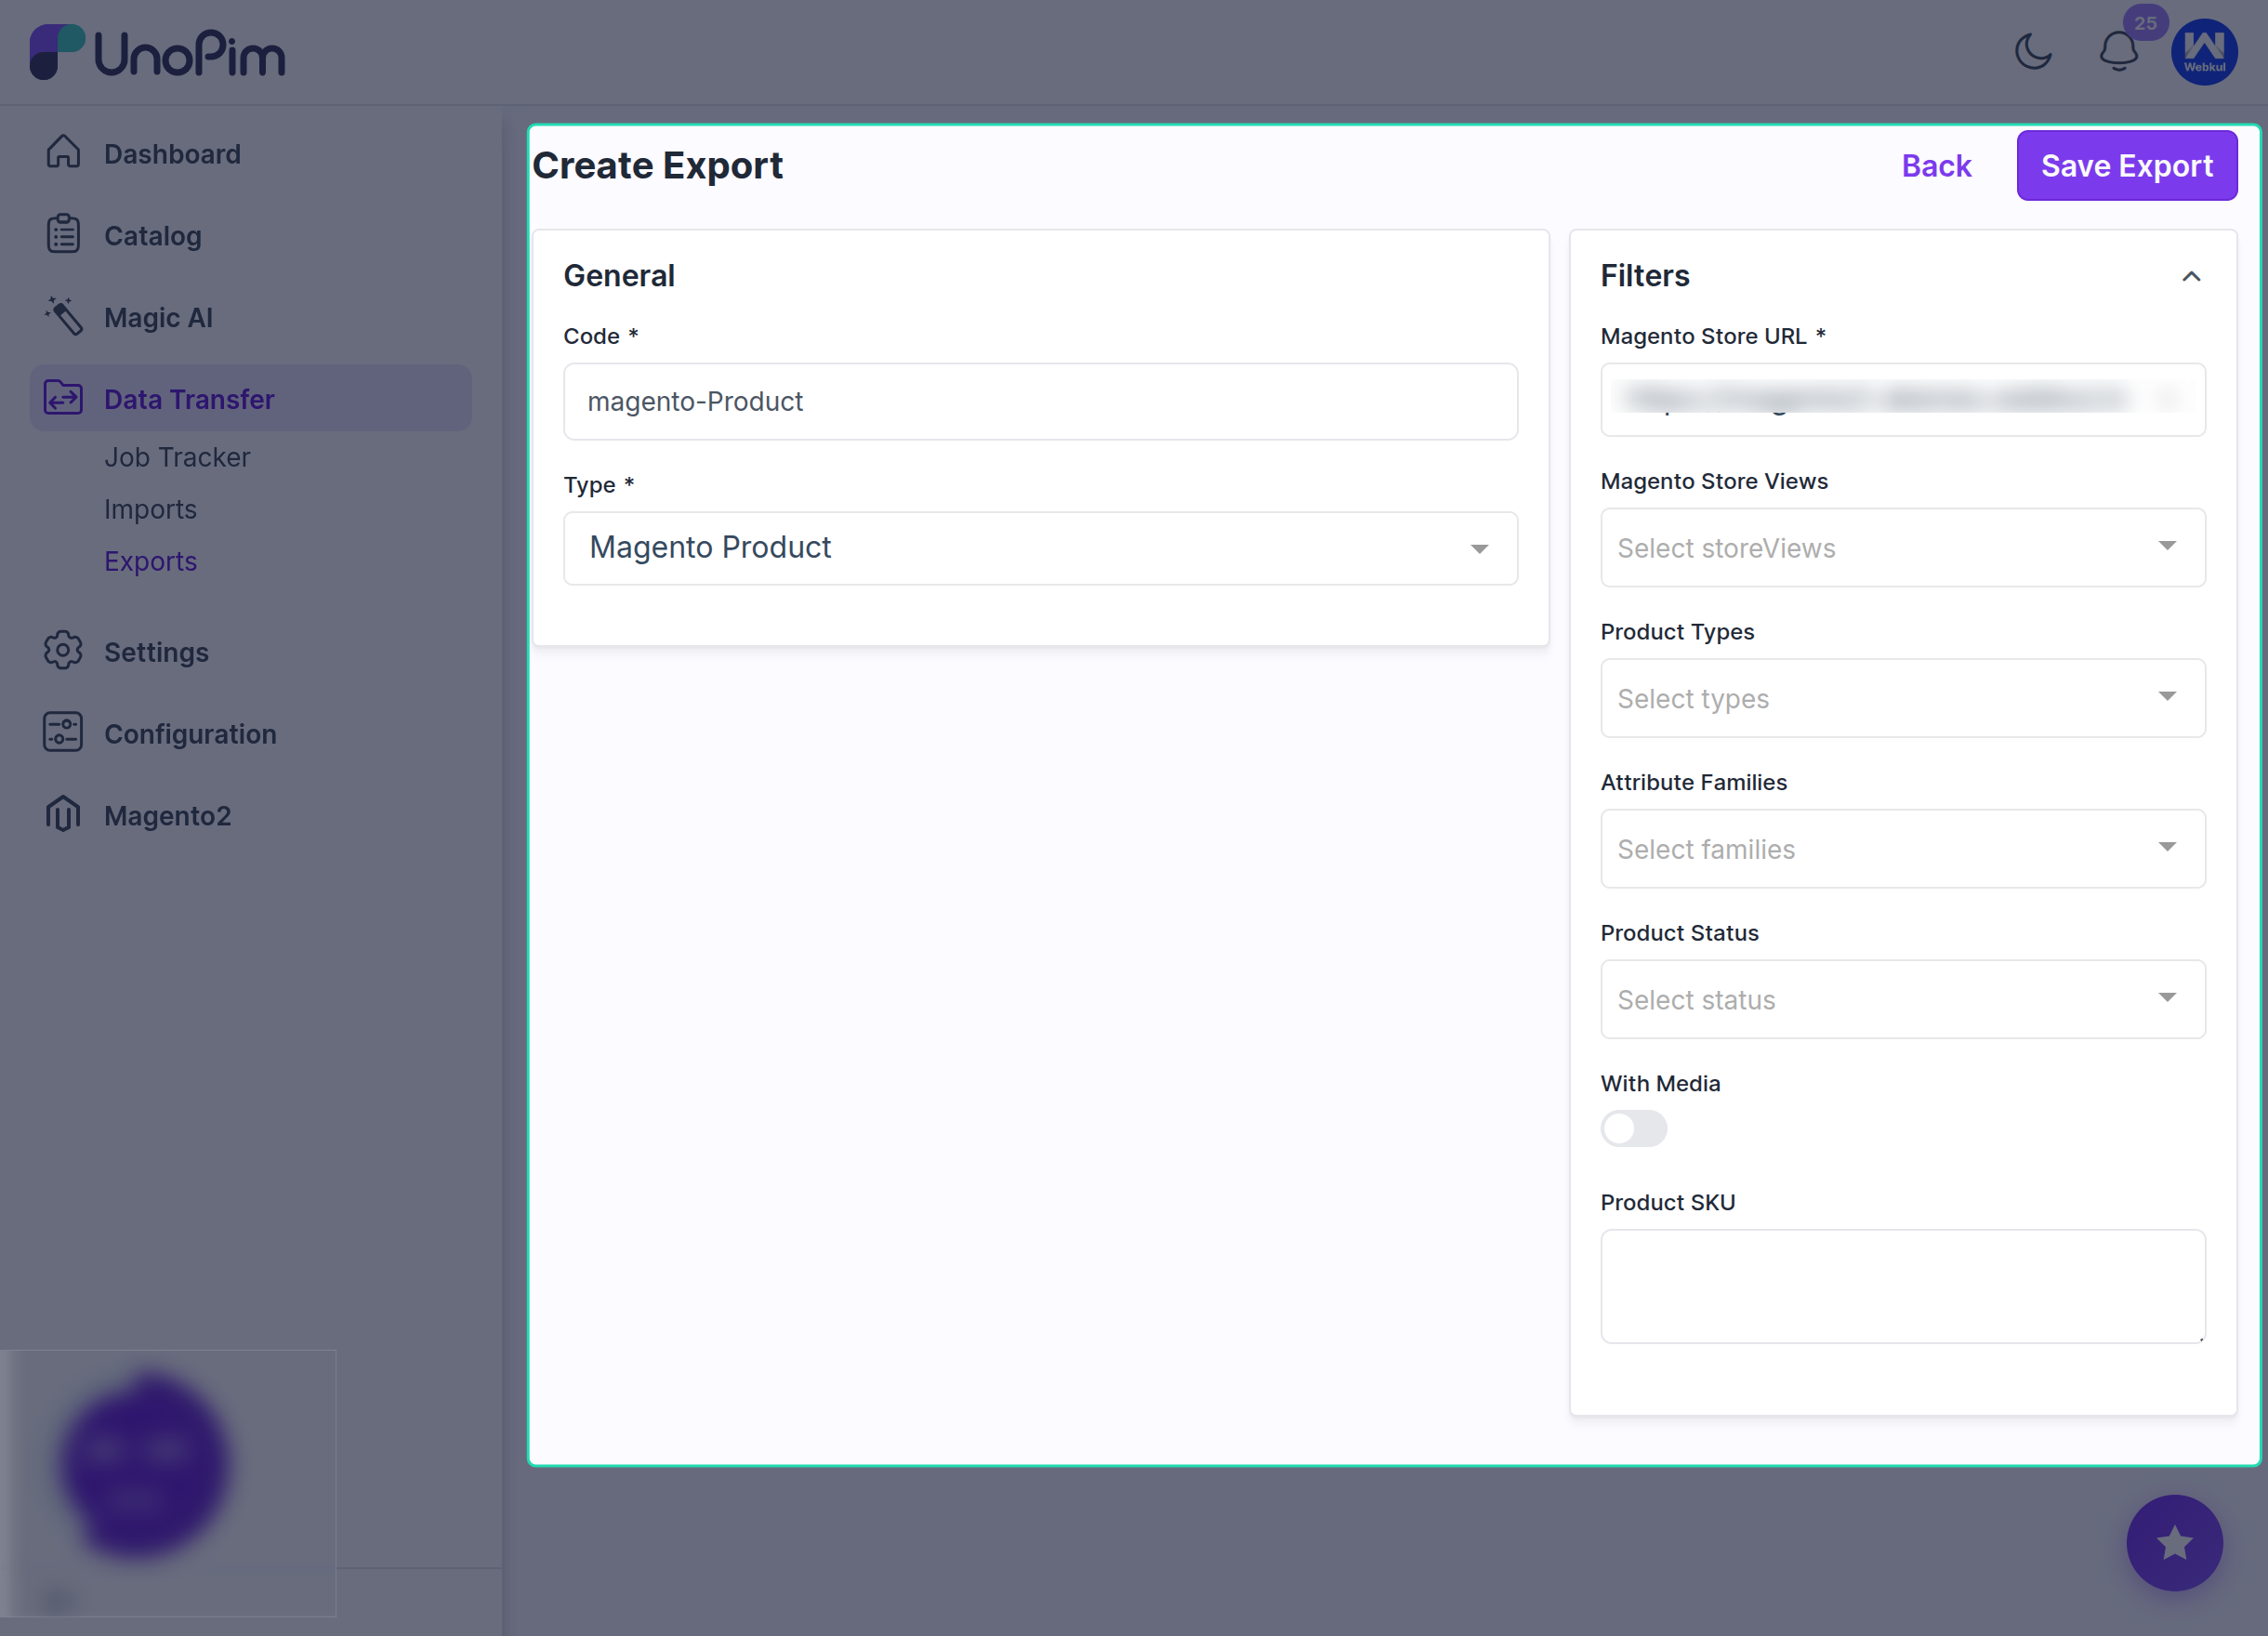Go to Exports submenu
This screenshot has height=1636, width=2268.
[x=150, y=561]
